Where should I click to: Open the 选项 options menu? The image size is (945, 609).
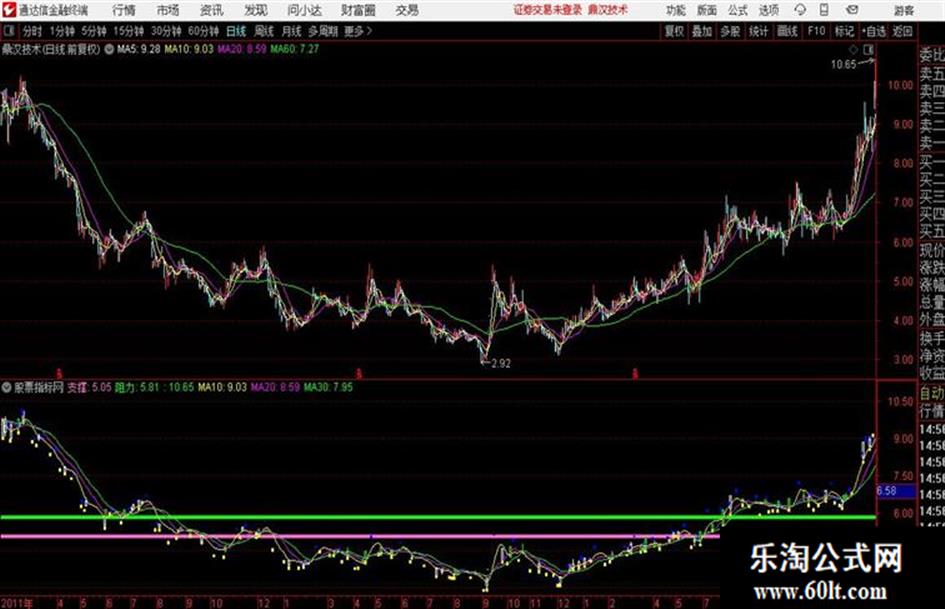pos(769,10)
